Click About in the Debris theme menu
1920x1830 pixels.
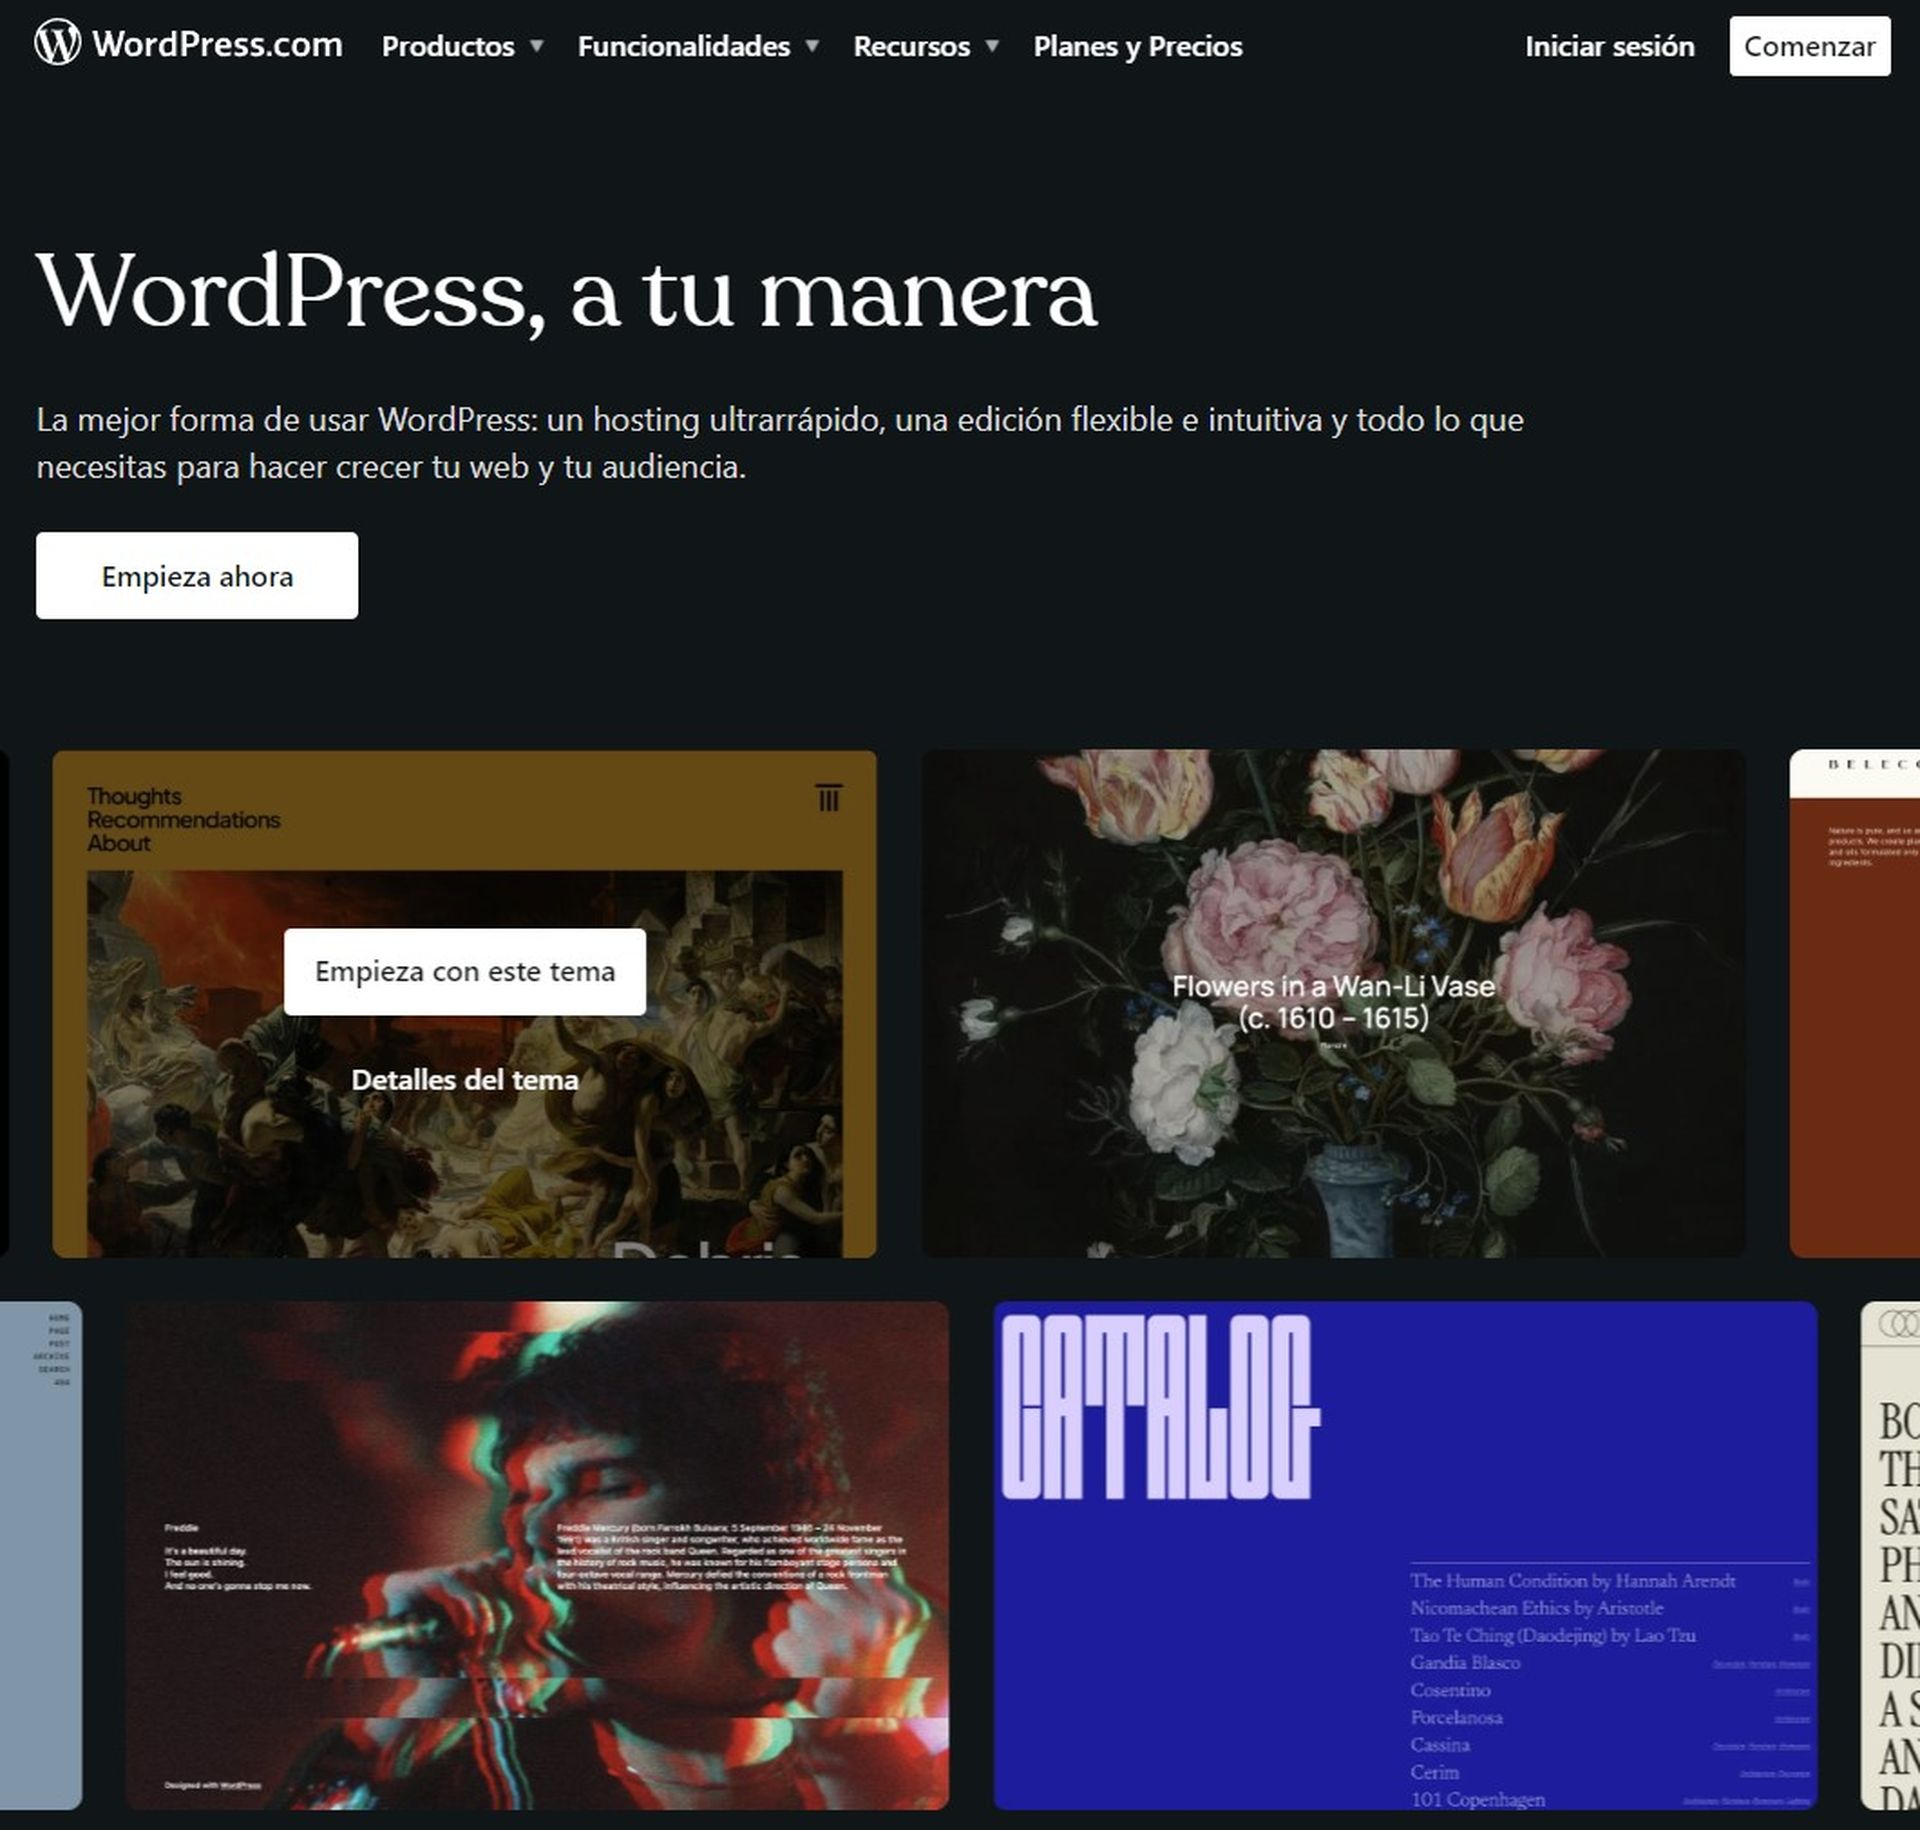coord(120,843)
